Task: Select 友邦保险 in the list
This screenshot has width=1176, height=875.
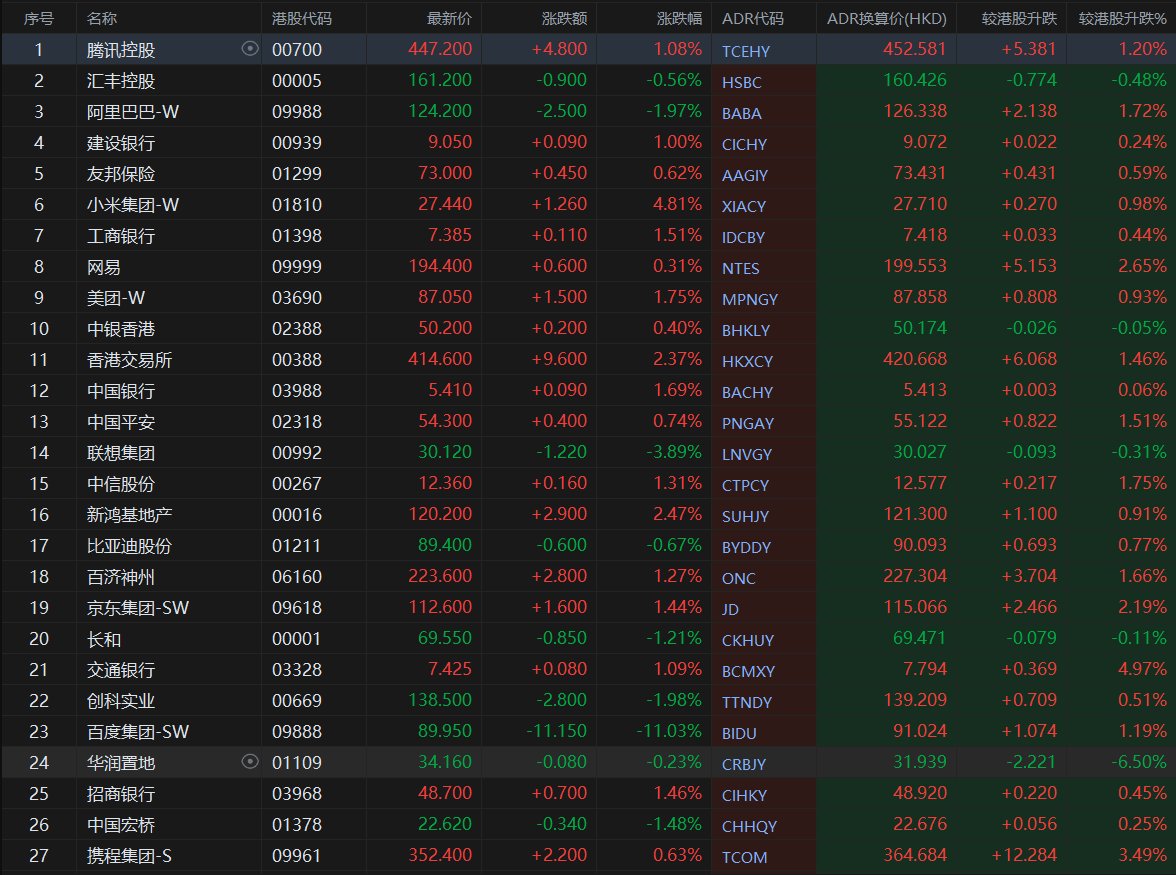Action: (x=121, y=174)
